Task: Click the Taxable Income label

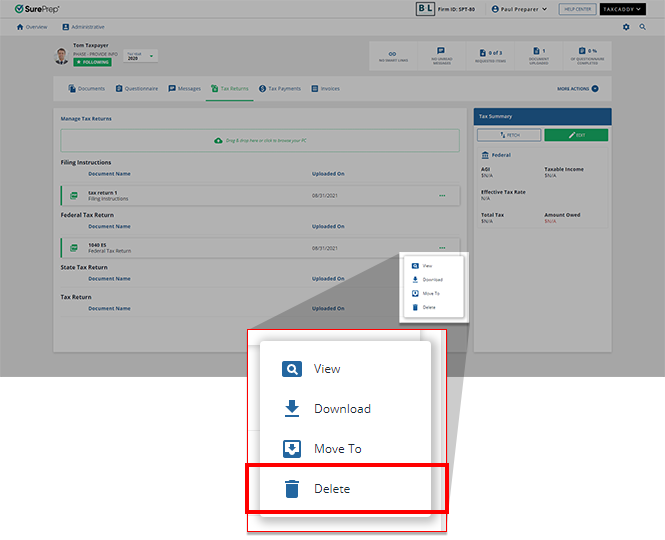Action: click(564, 169)
